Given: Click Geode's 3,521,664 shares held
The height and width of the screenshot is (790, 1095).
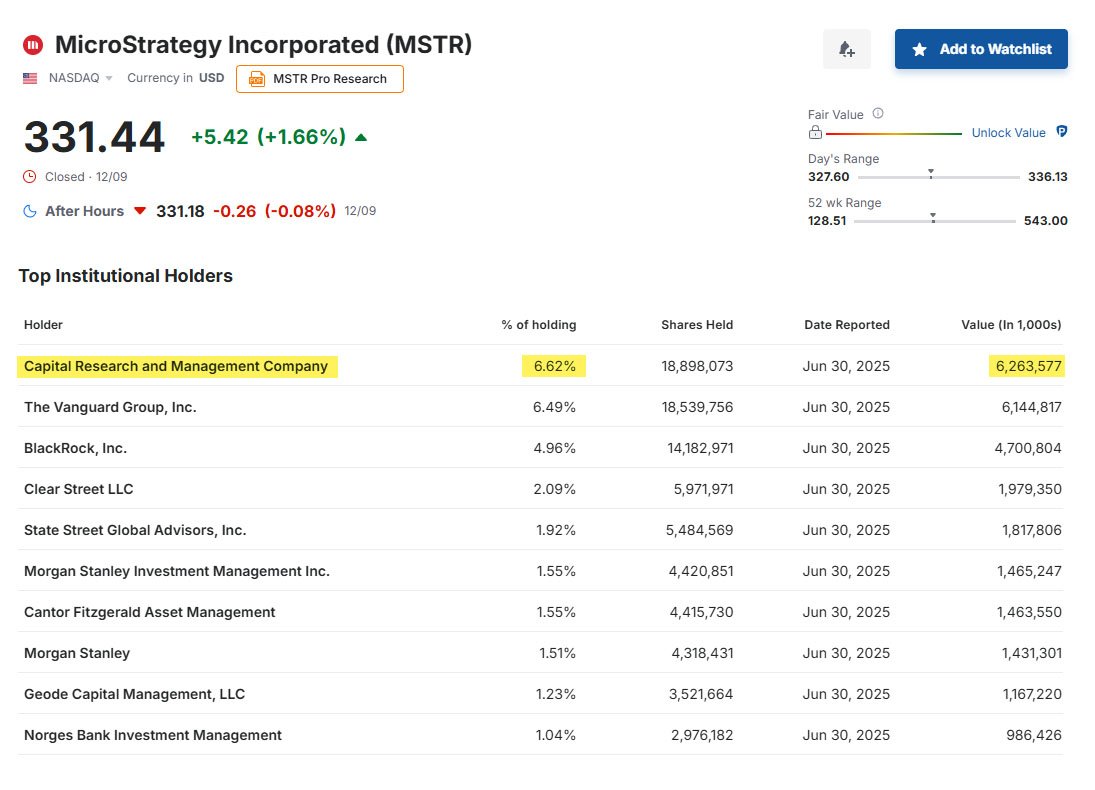Looking at the screenshot, I should tap(700, 694).
